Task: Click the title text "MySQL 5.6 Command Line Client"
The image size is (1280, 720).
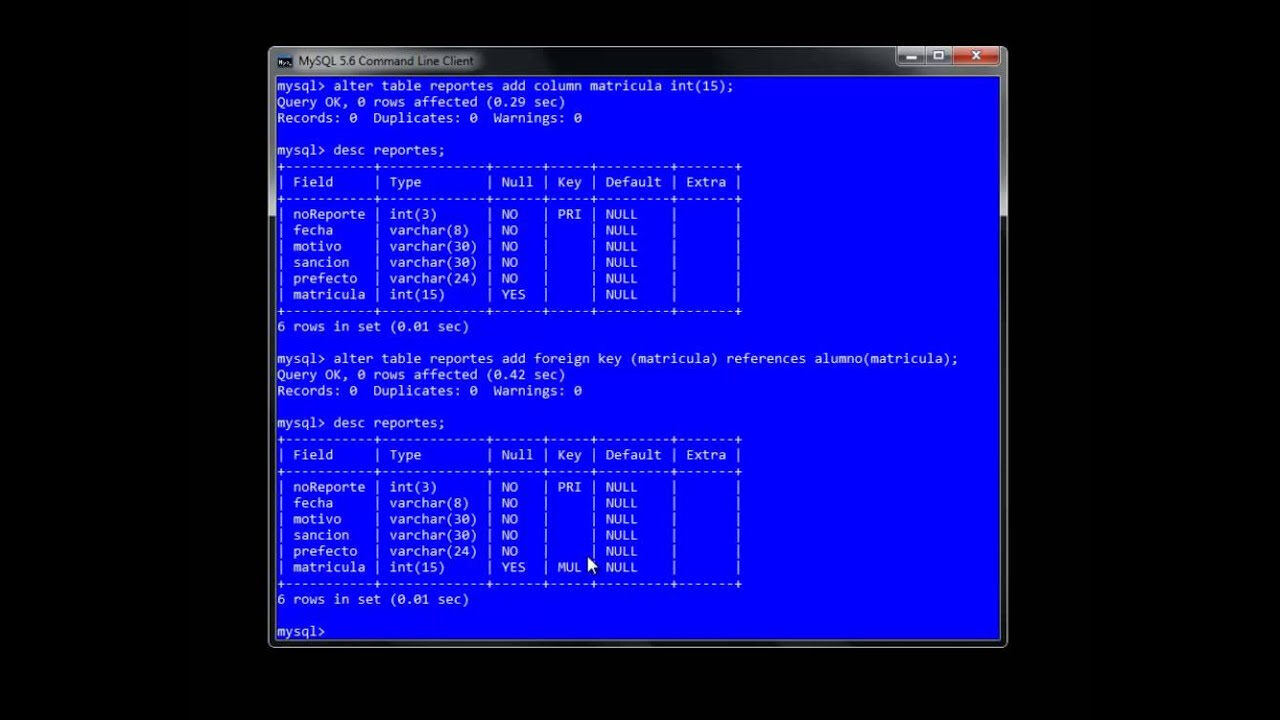Action: pos(386,61)
